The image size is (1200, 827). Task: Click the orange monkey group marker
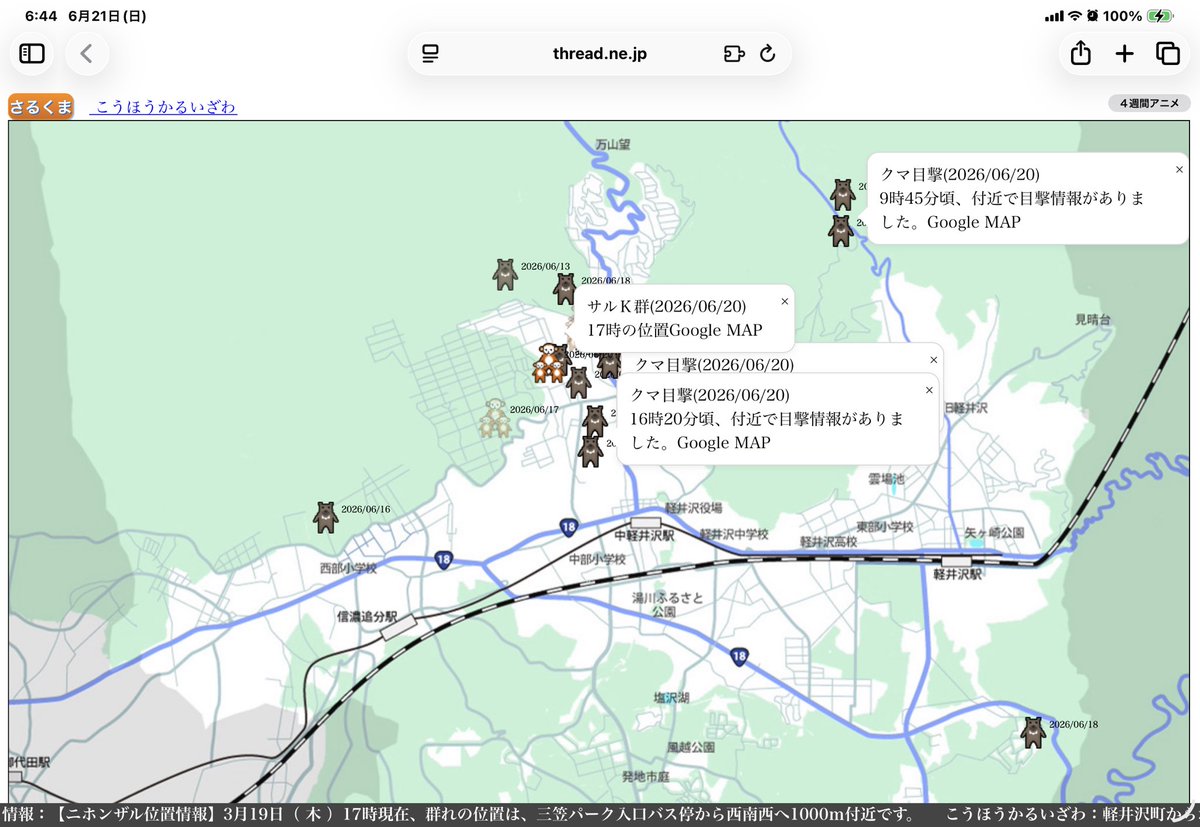pos(549,363)
